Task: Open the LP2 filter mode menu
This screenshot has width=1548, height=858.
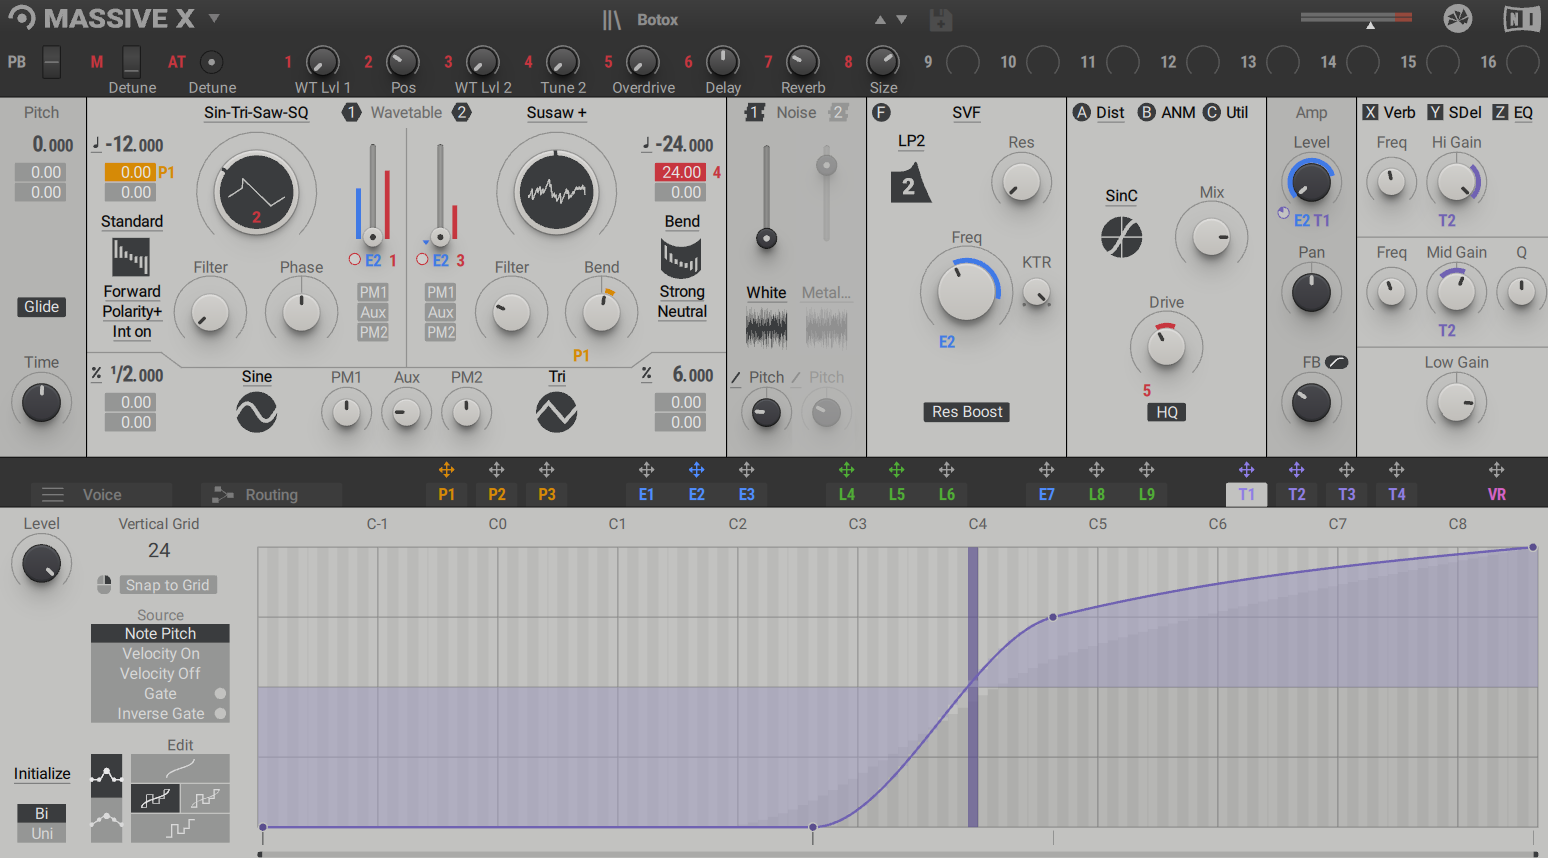Action: click(911, 141)
